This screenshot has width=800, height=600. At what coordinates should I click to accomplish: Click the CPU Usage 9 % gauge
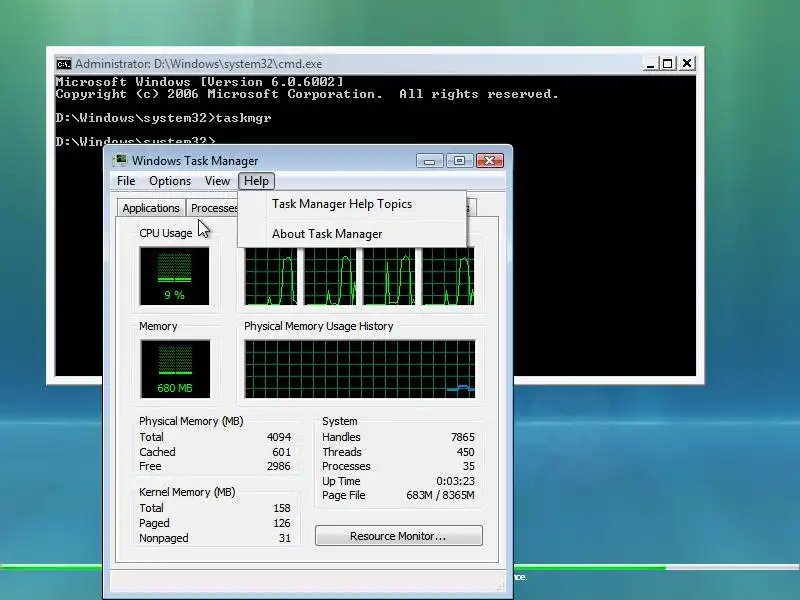[174, 276]
